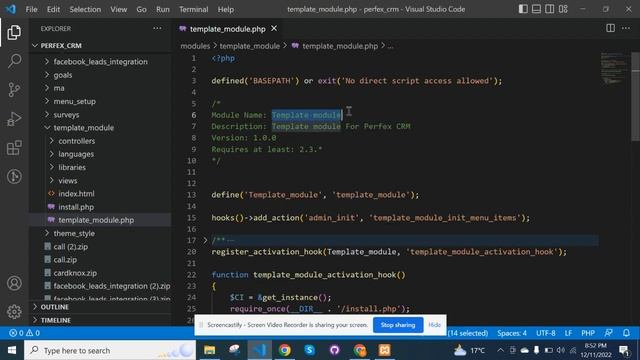Viewport: 640px width, 360px height.
Task: Open the Selection menu
Action: (x=85, y=9)
